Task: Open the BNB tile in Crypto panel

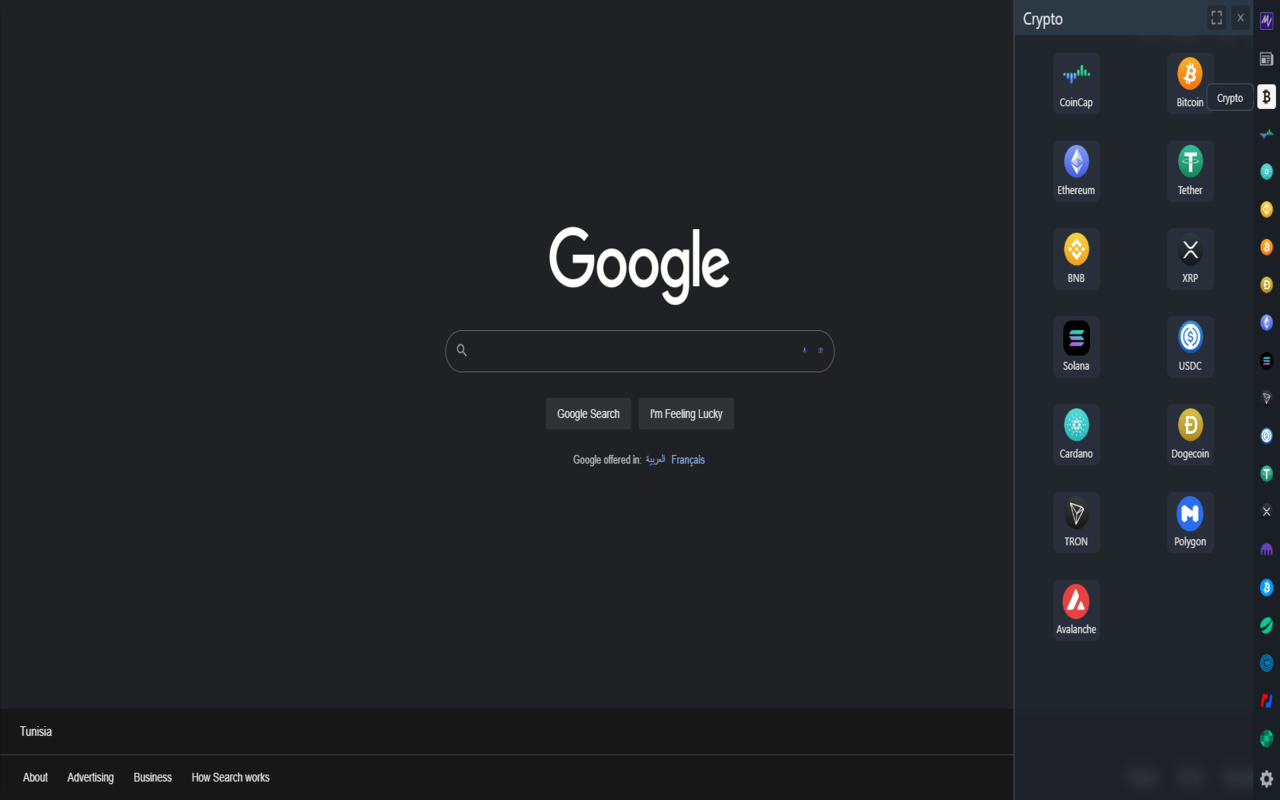Action: pos(1076,259)
